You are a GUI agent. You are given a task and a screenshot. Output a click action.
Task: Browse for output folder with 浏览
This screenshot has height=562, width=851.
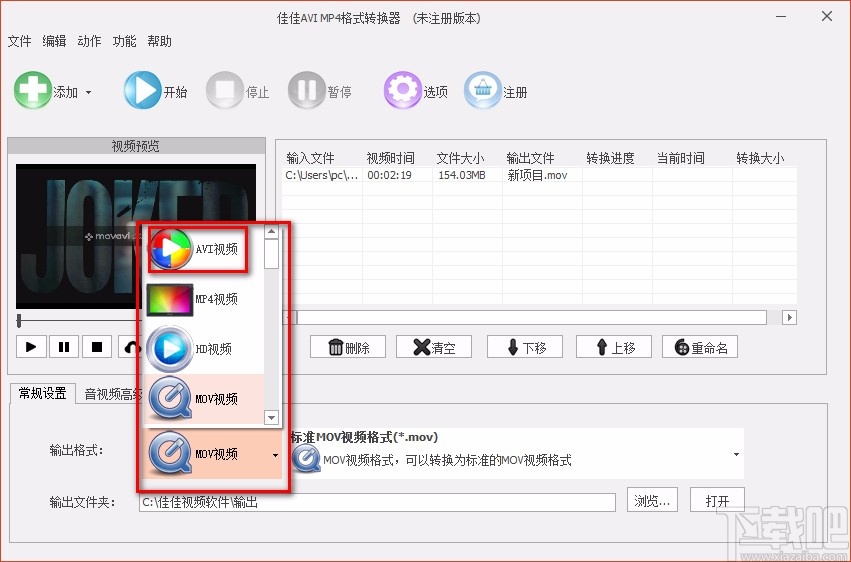652,501
